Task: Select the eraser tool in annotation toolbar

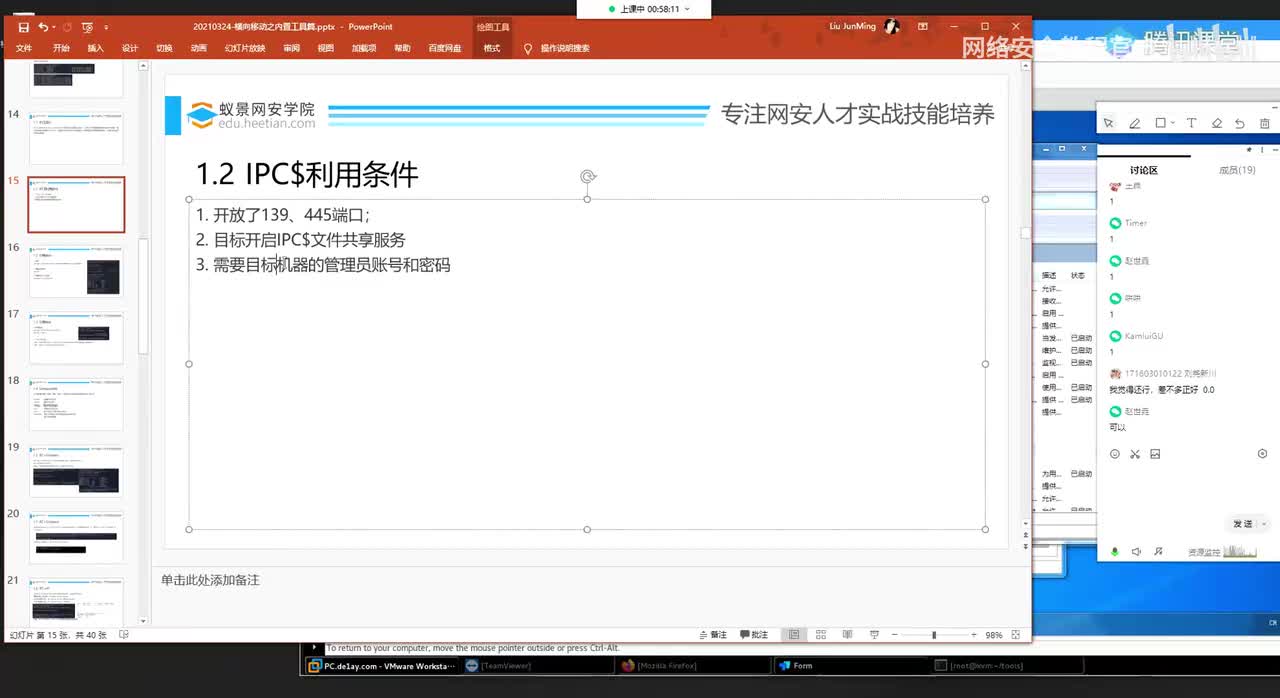Action: point(1217,123)
